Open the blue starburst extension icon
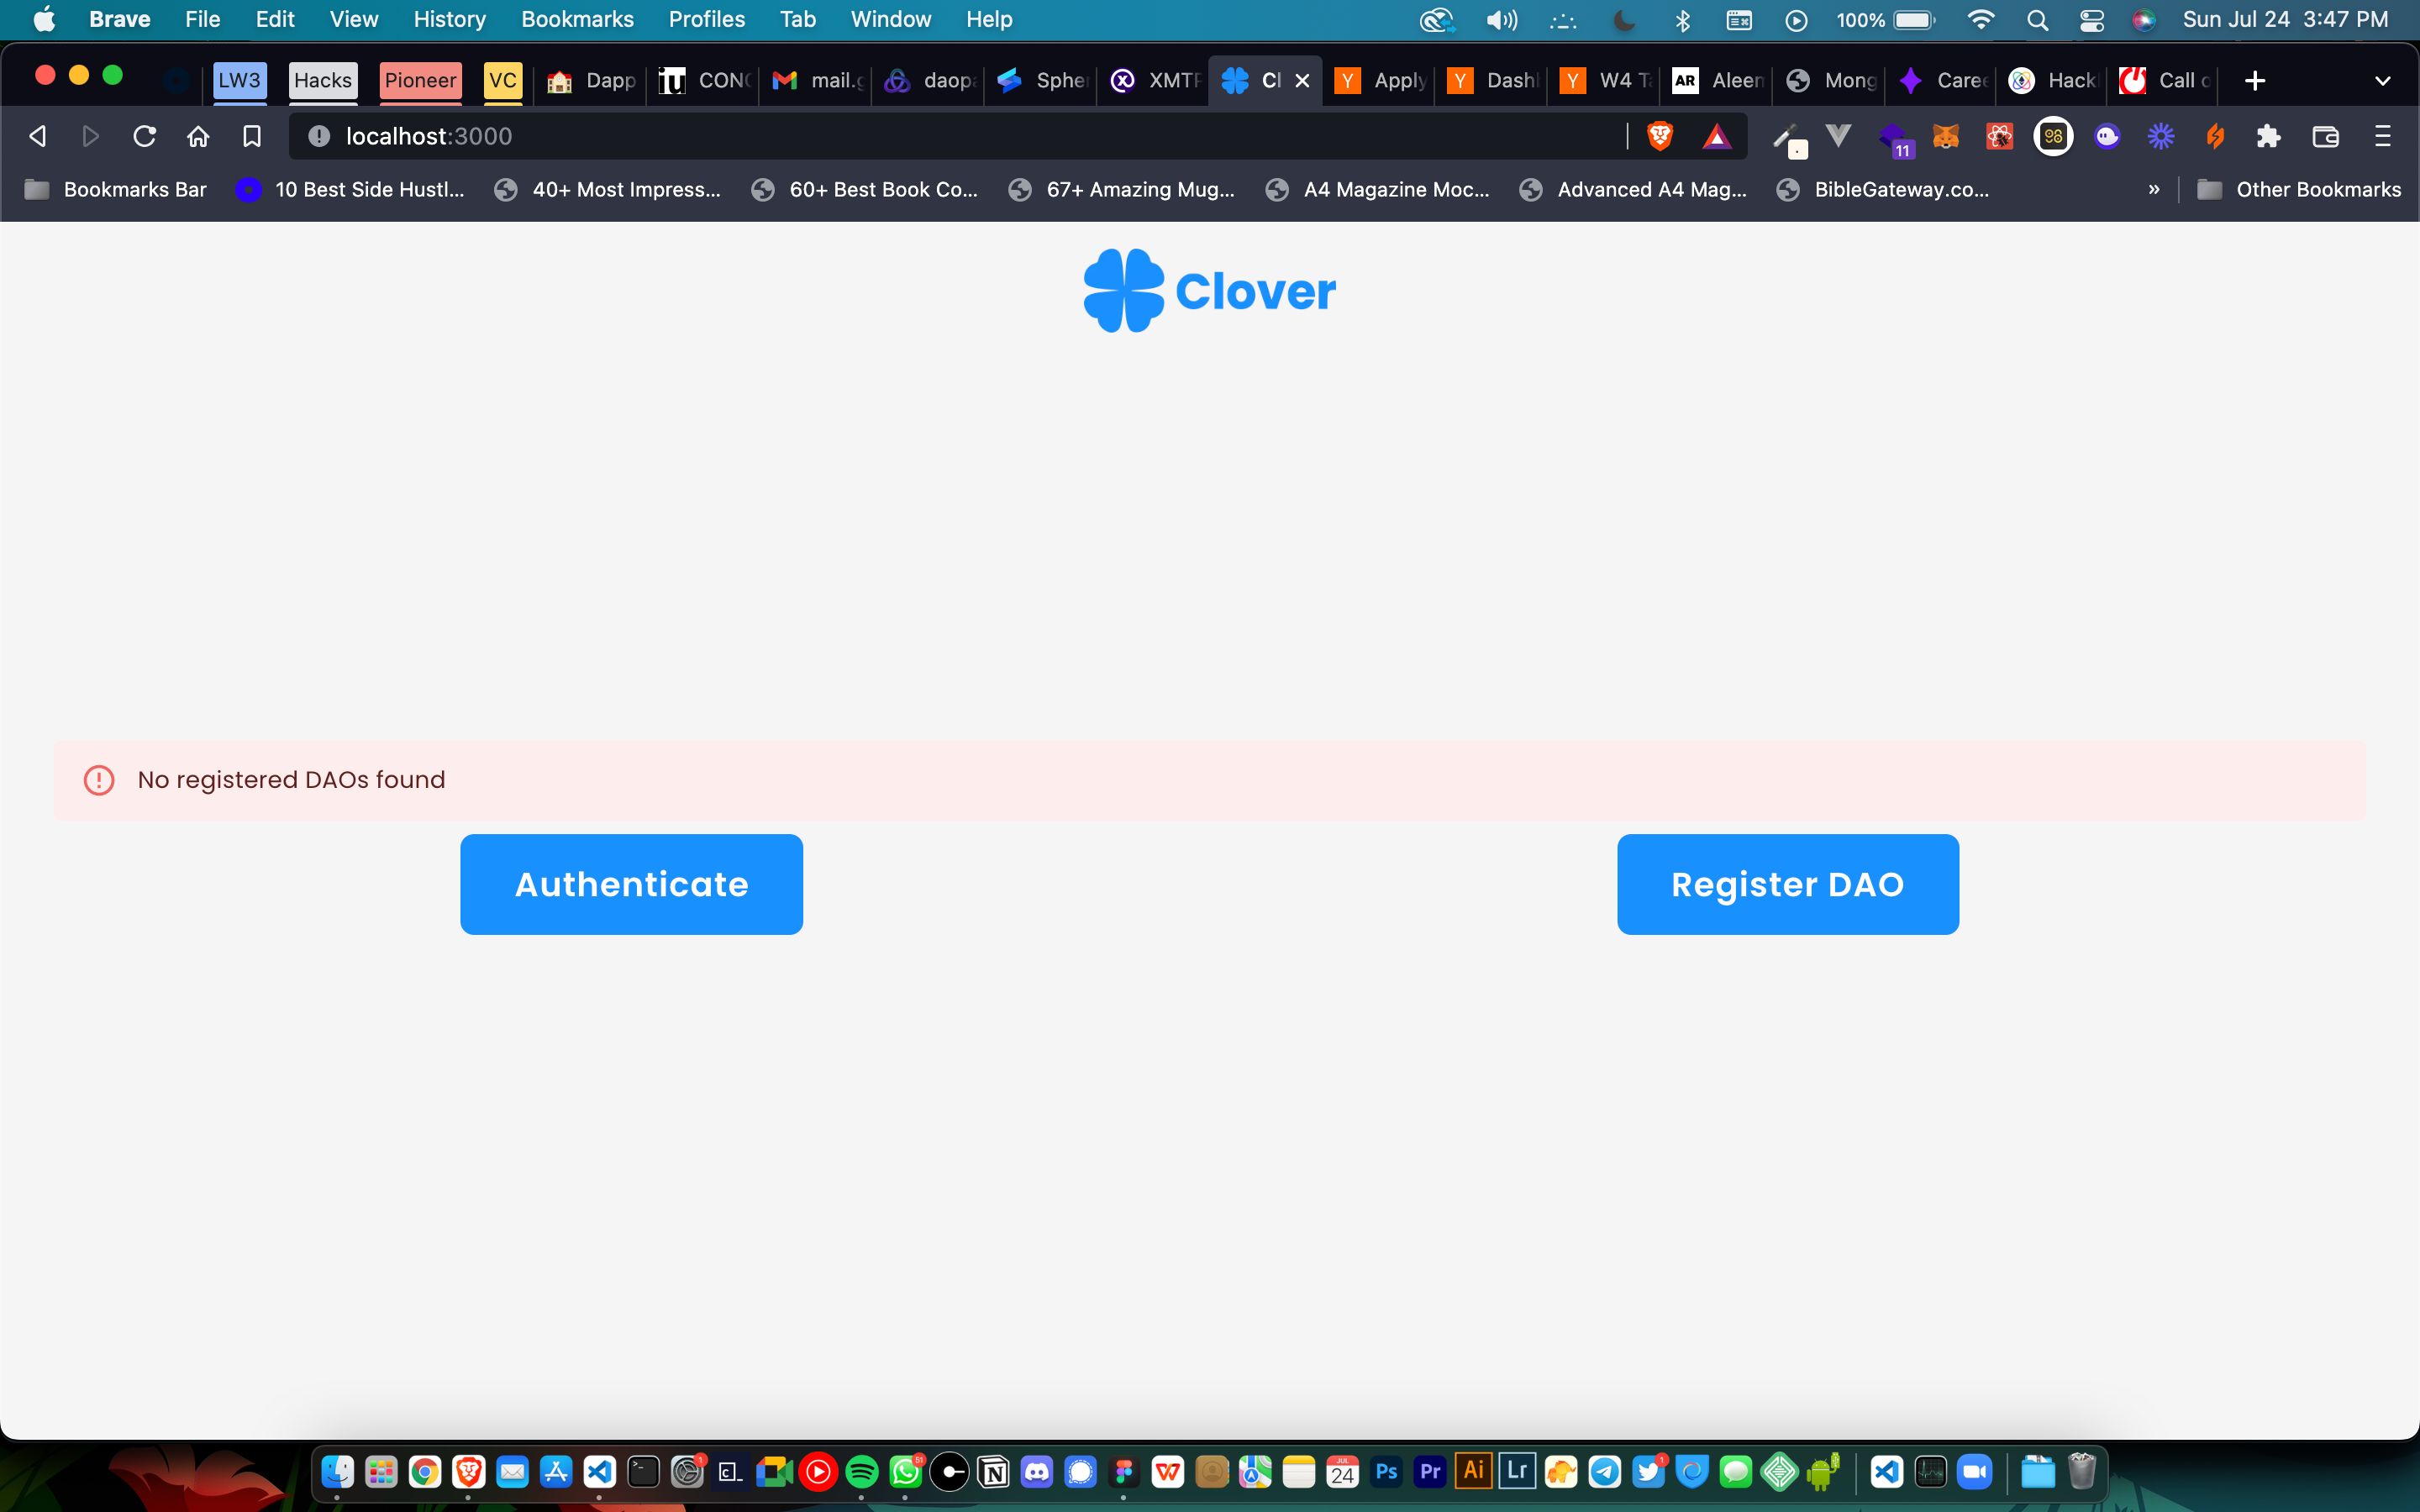Viewport: 2420px width, 1512px height. point(2161,136)
